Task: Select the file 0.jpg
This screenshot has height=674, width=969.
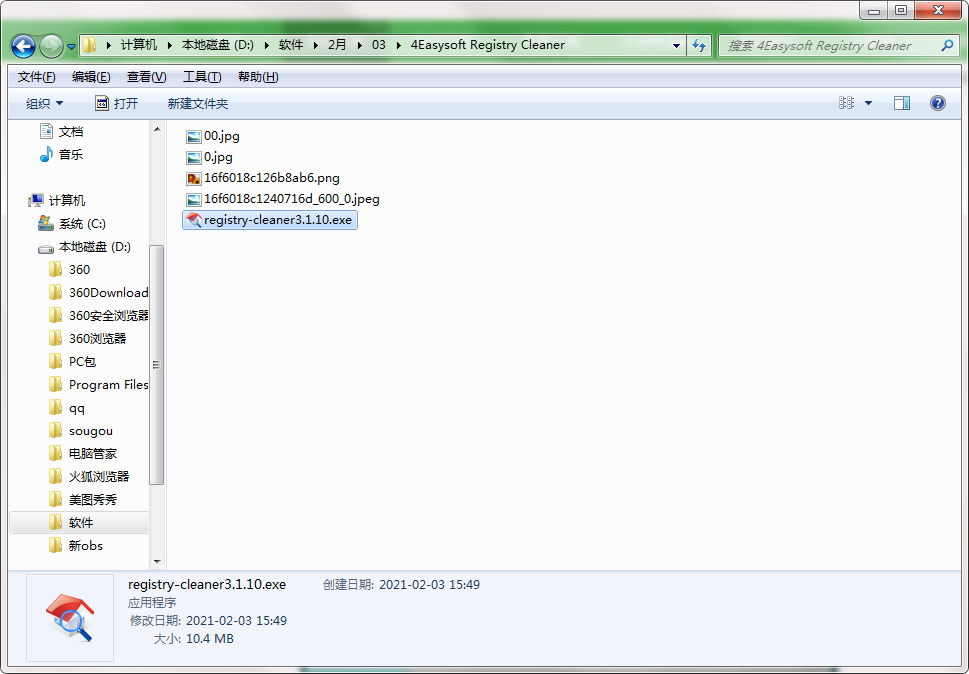Action: coord(209,157)
